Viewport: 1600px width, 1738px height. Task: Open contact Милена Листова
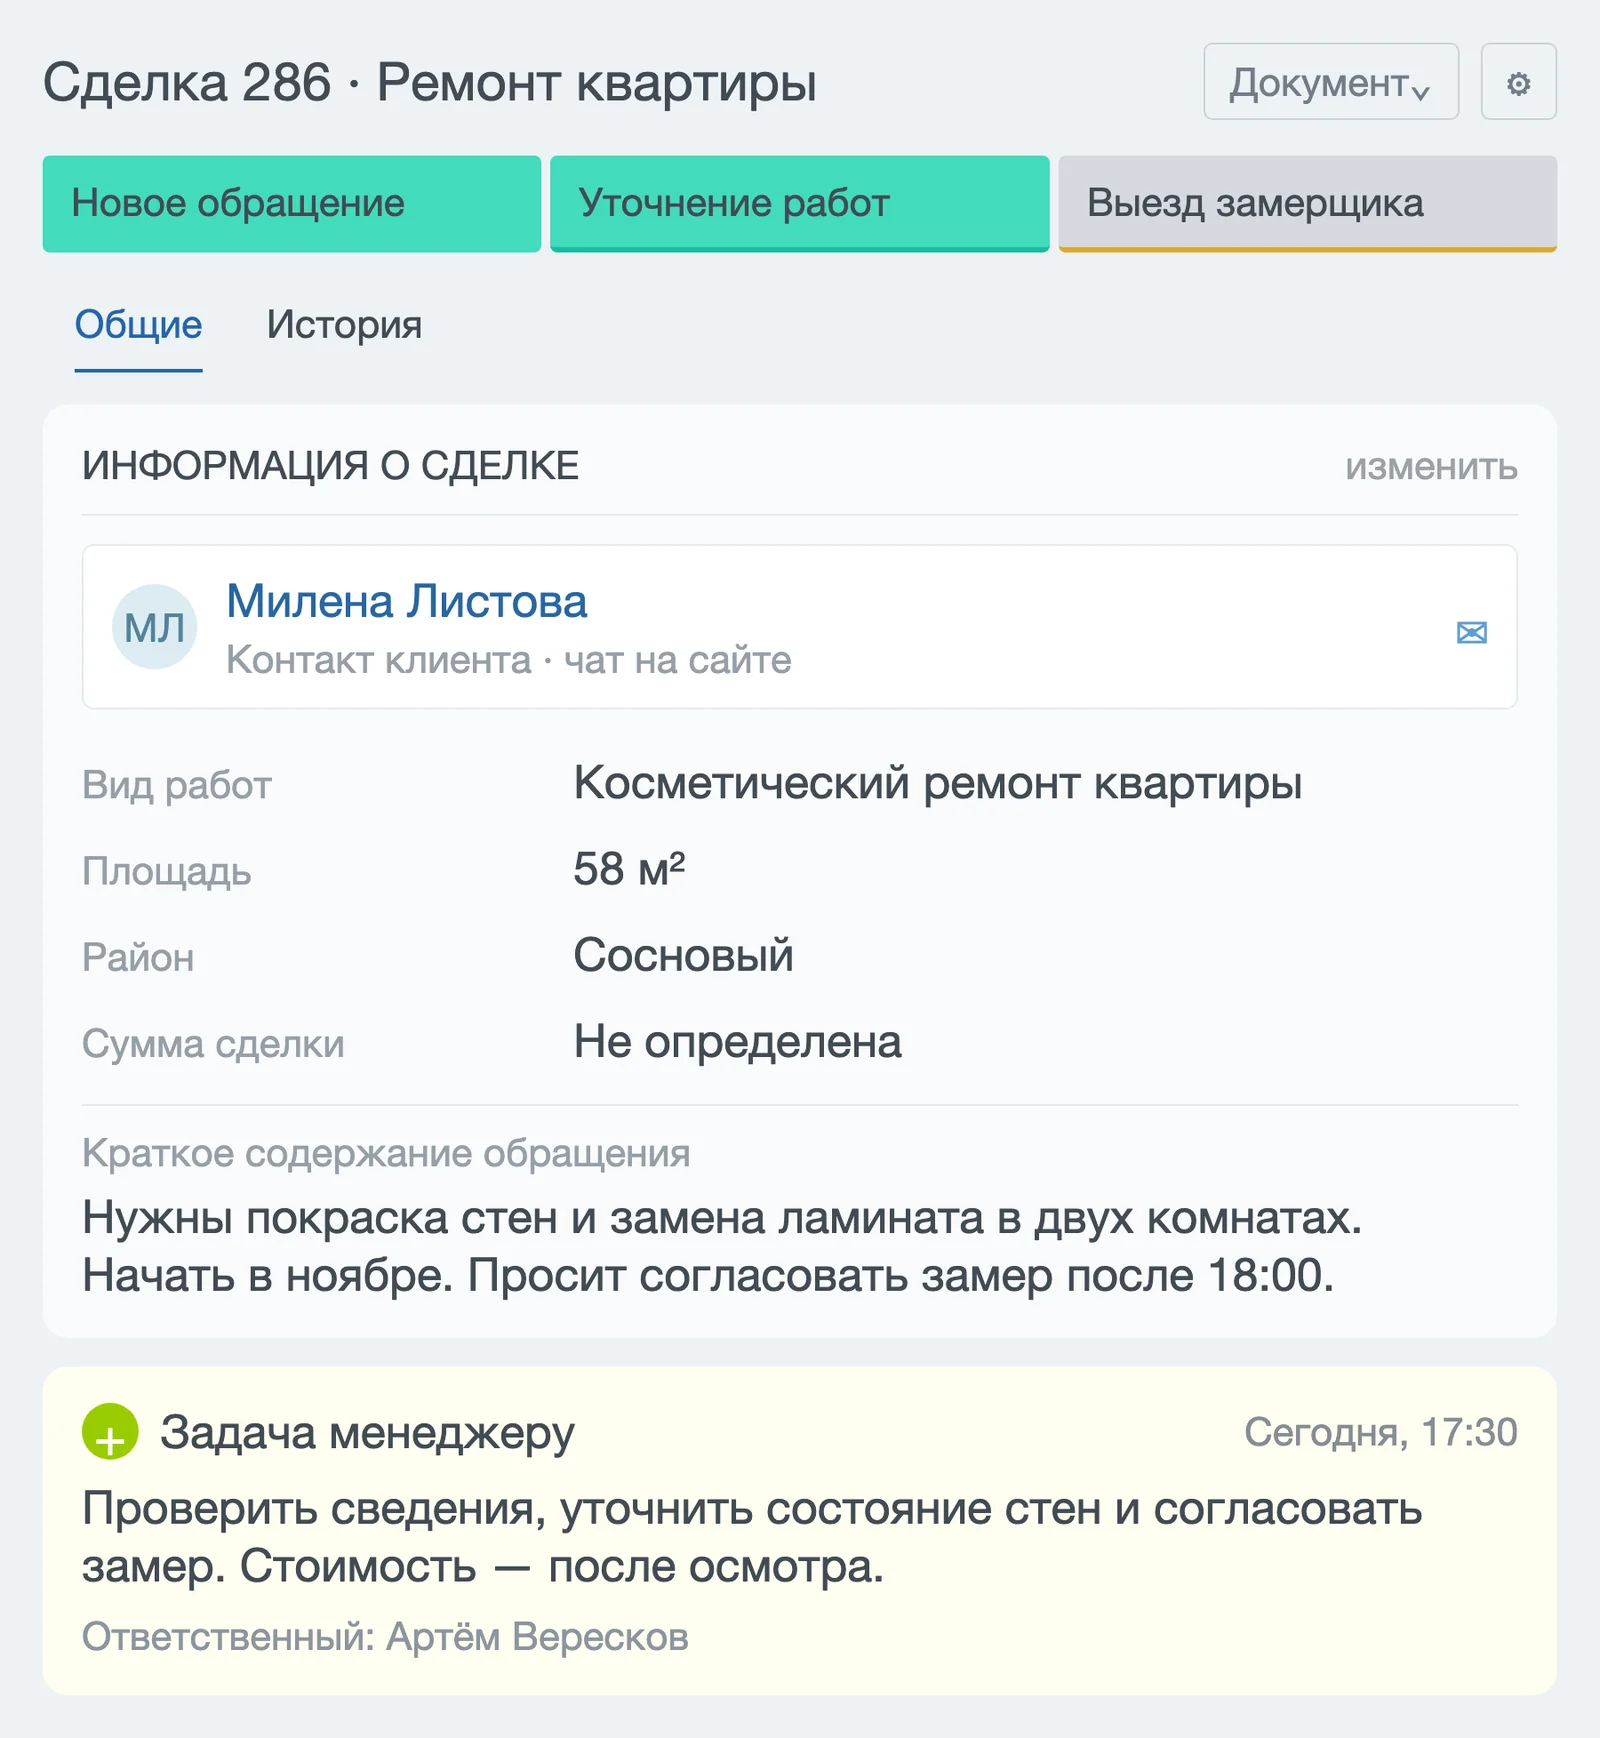tap(406, 601)
